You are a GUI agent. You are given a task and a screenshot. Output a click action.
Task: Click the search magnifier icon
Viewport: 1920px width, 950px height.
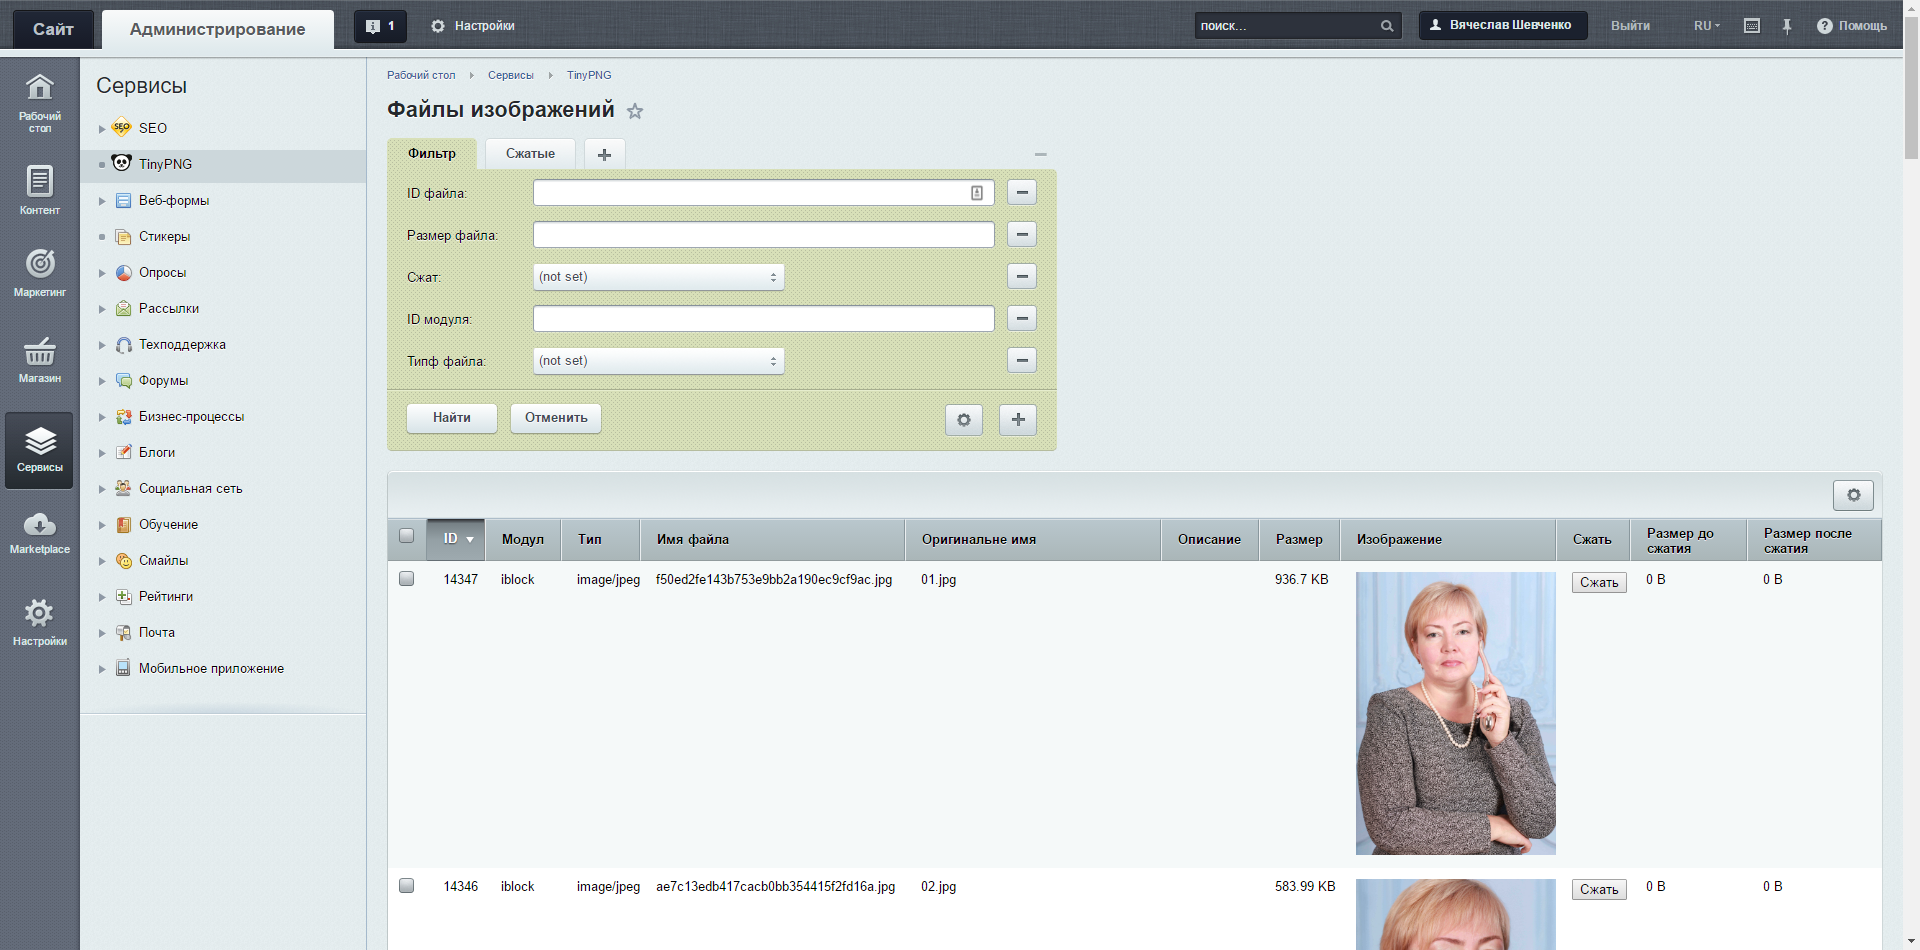click(x=1387, y=26)
